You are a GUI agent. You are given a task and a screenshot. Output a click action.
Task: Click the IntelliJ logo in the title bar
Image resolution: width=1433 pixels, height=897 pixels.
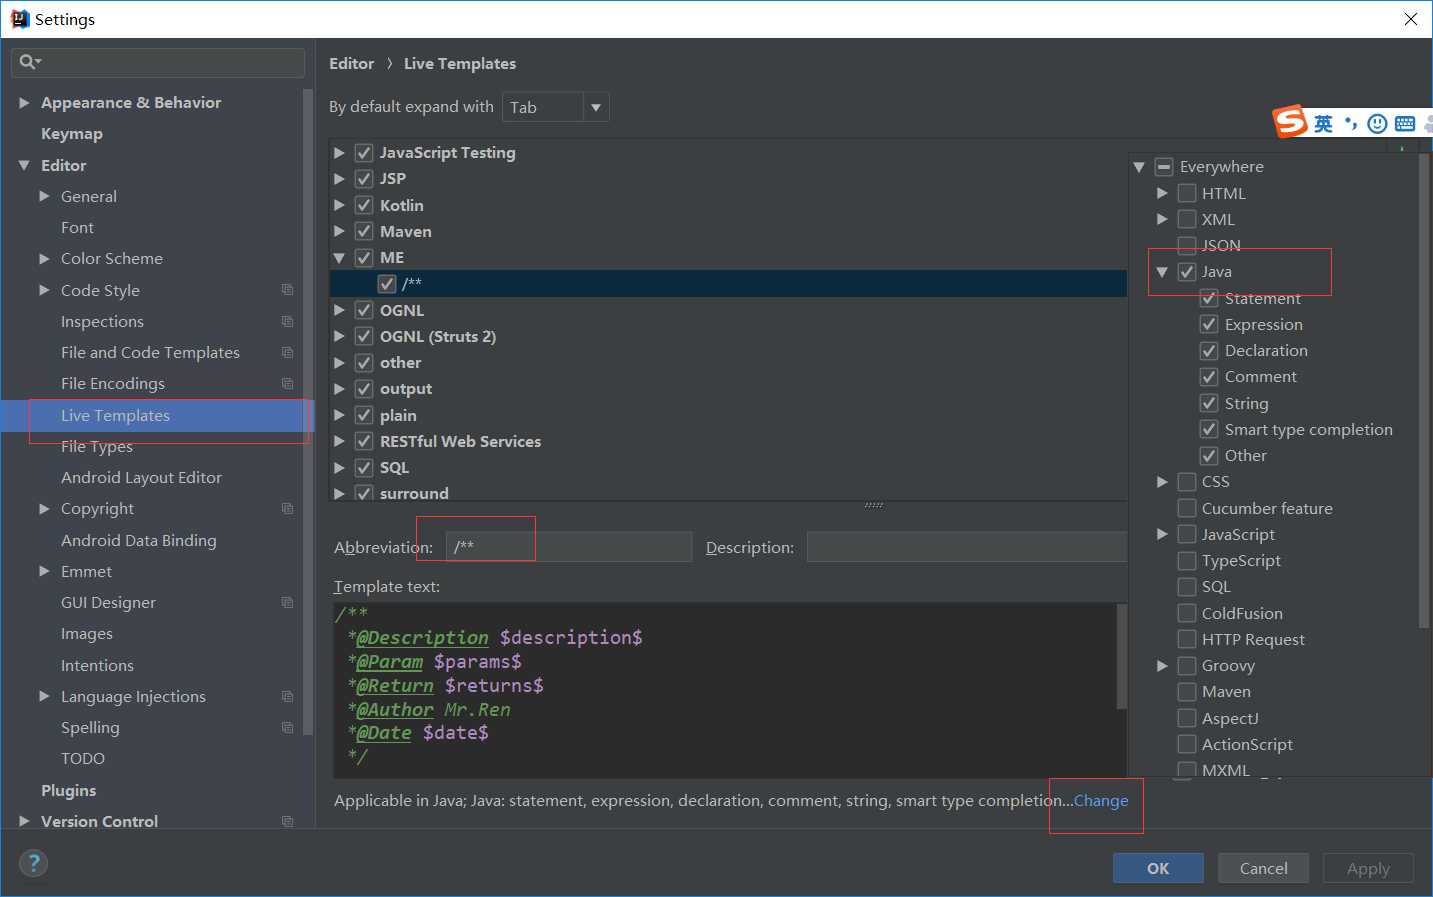click(x=19, y=19)
